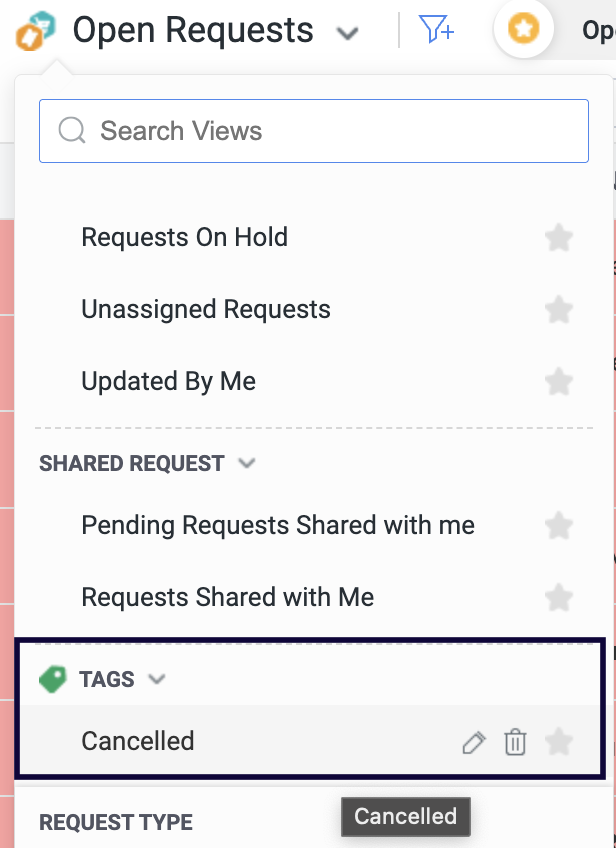Delete the Cancelled tag view

point(515,742)
